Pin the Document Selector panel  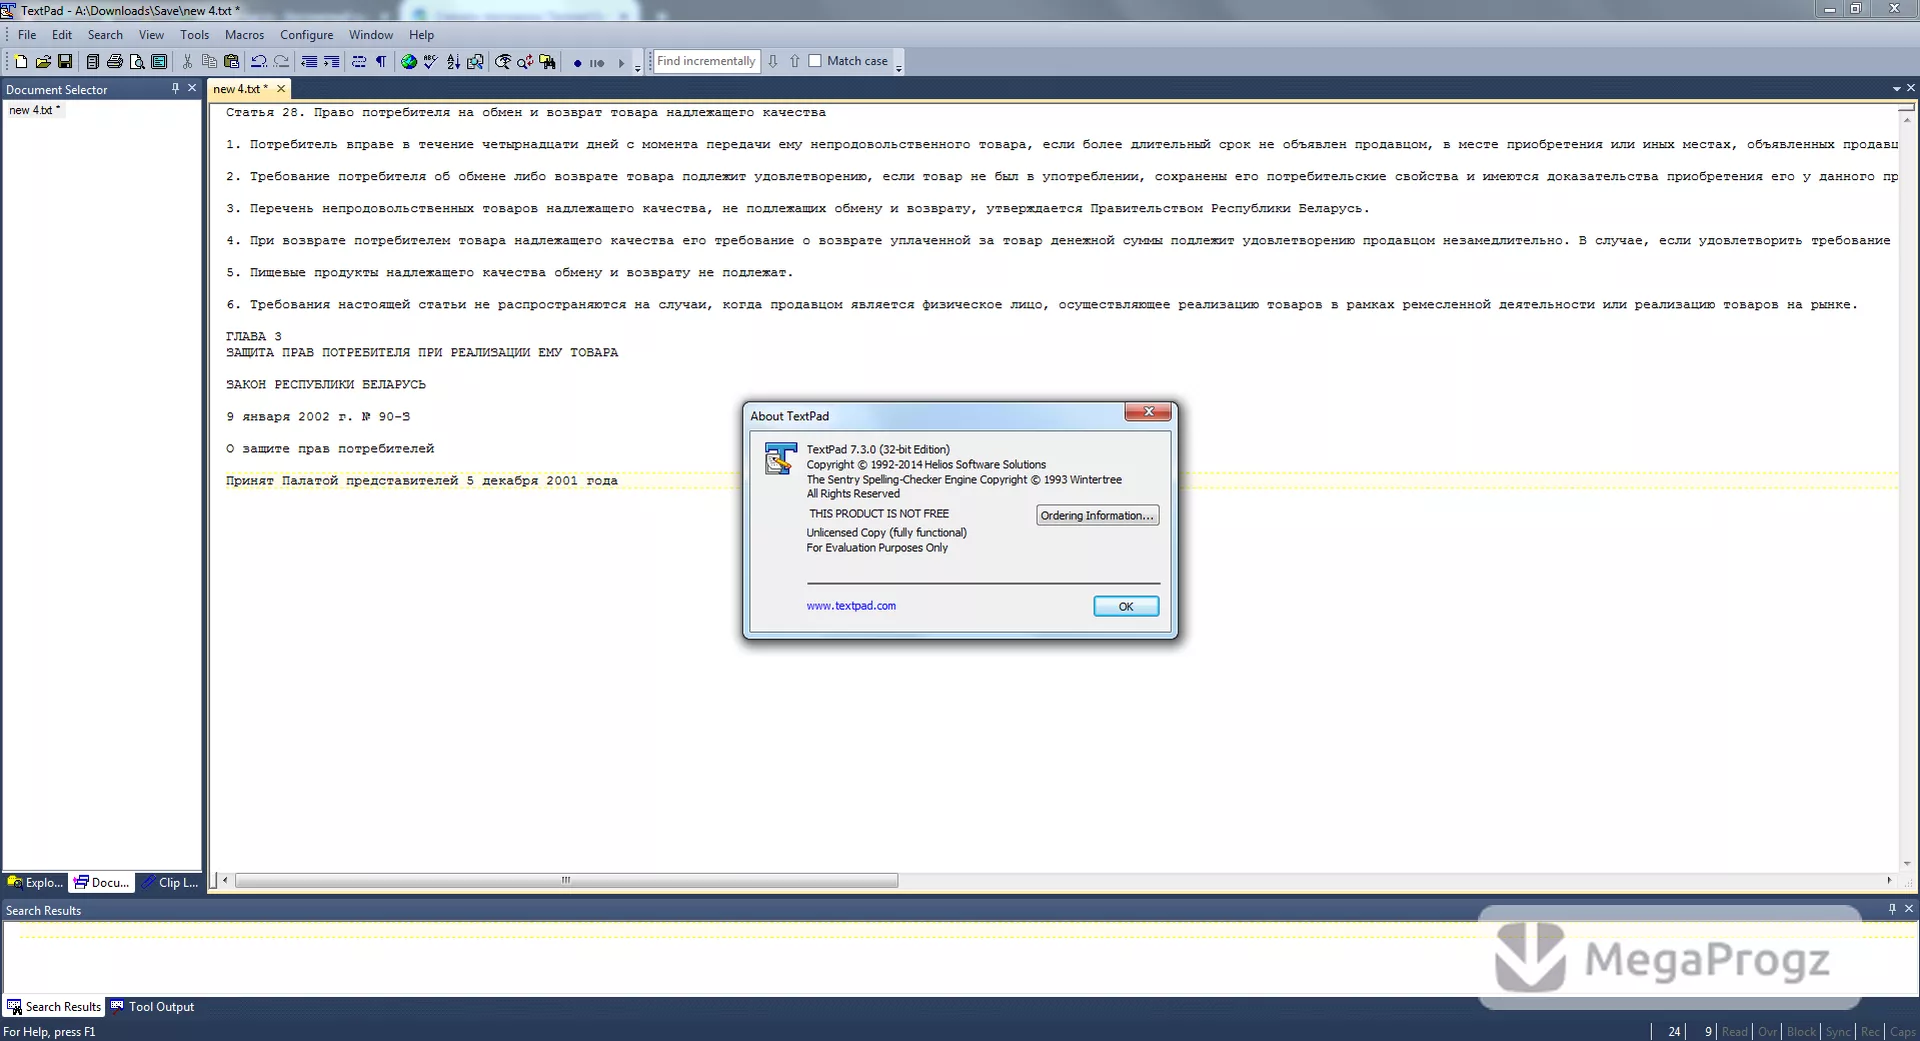[x=175, y=89]
